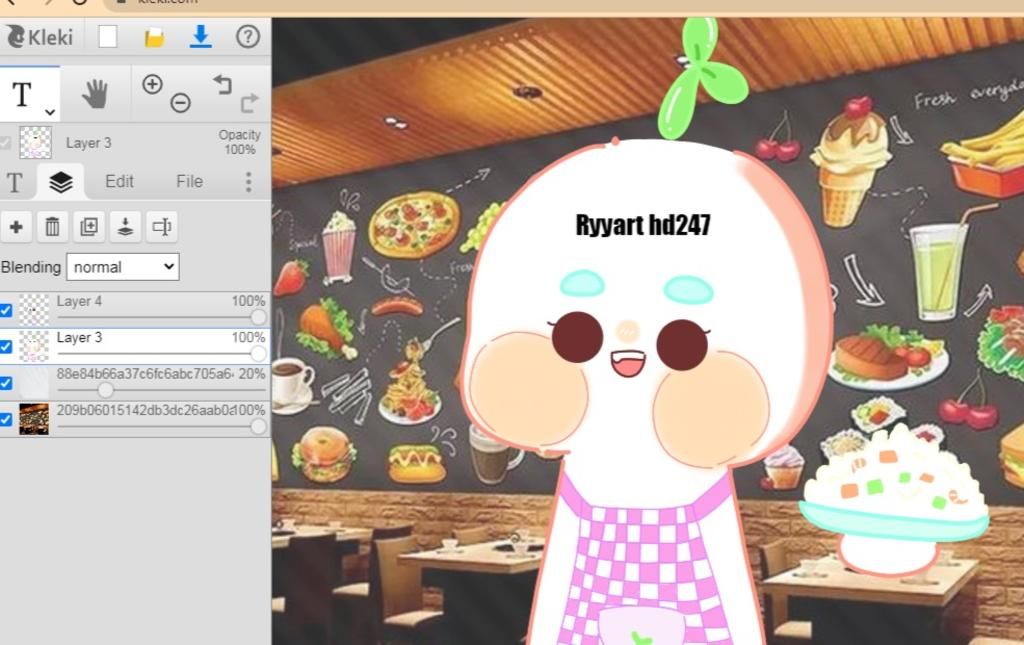Click the Opacity 100% label in the top panel
The height and width of the screenshot is (645, 1024).
tap(240, 142)
